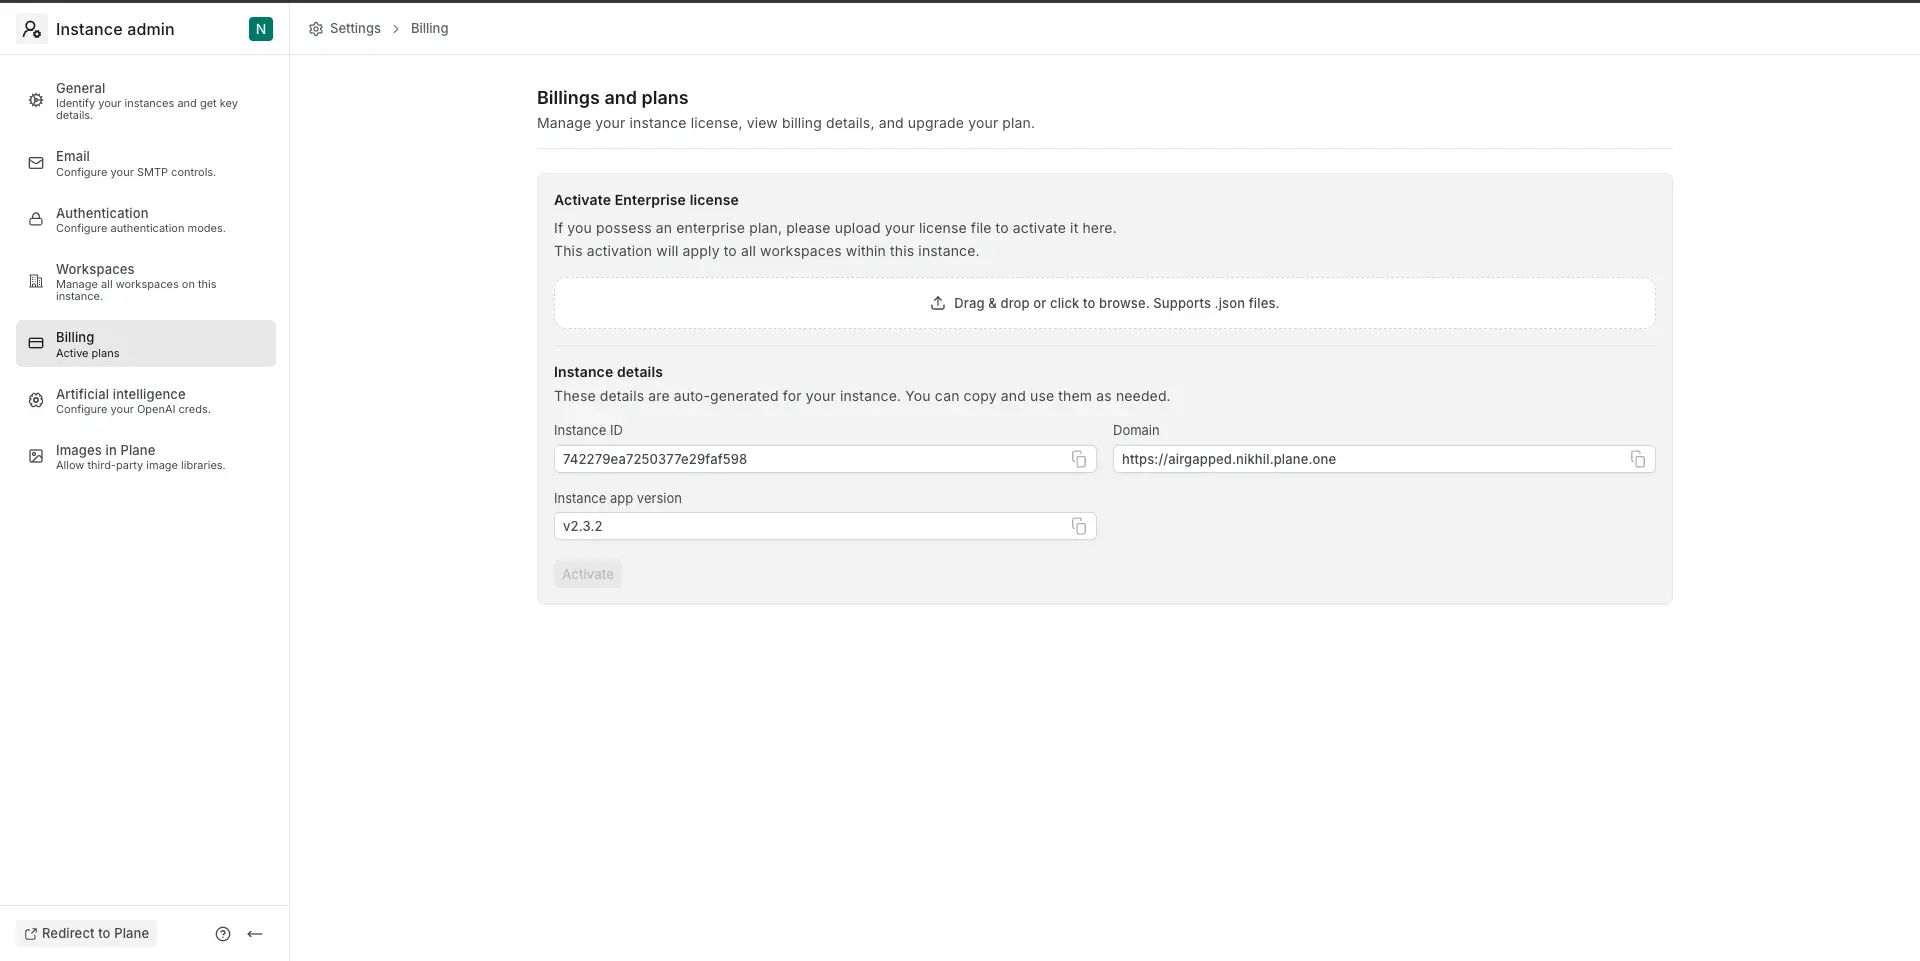1920x961 pixels.
Task: Open Artificial intelligence settings icon
Action: coord(36,400)
